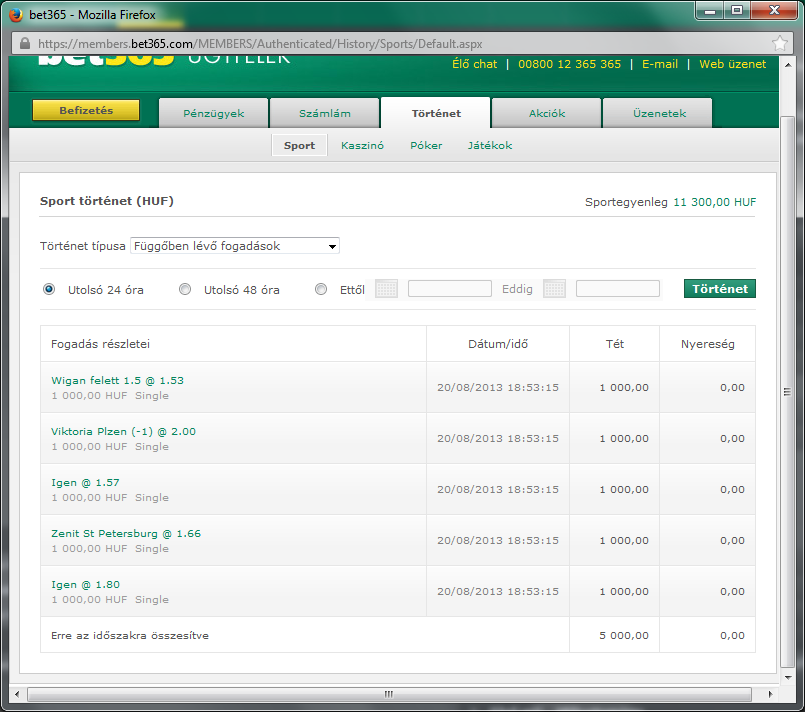Click the horizontal scrollbar right arrow
805x712 pixels.
click(x=771, y=695)
